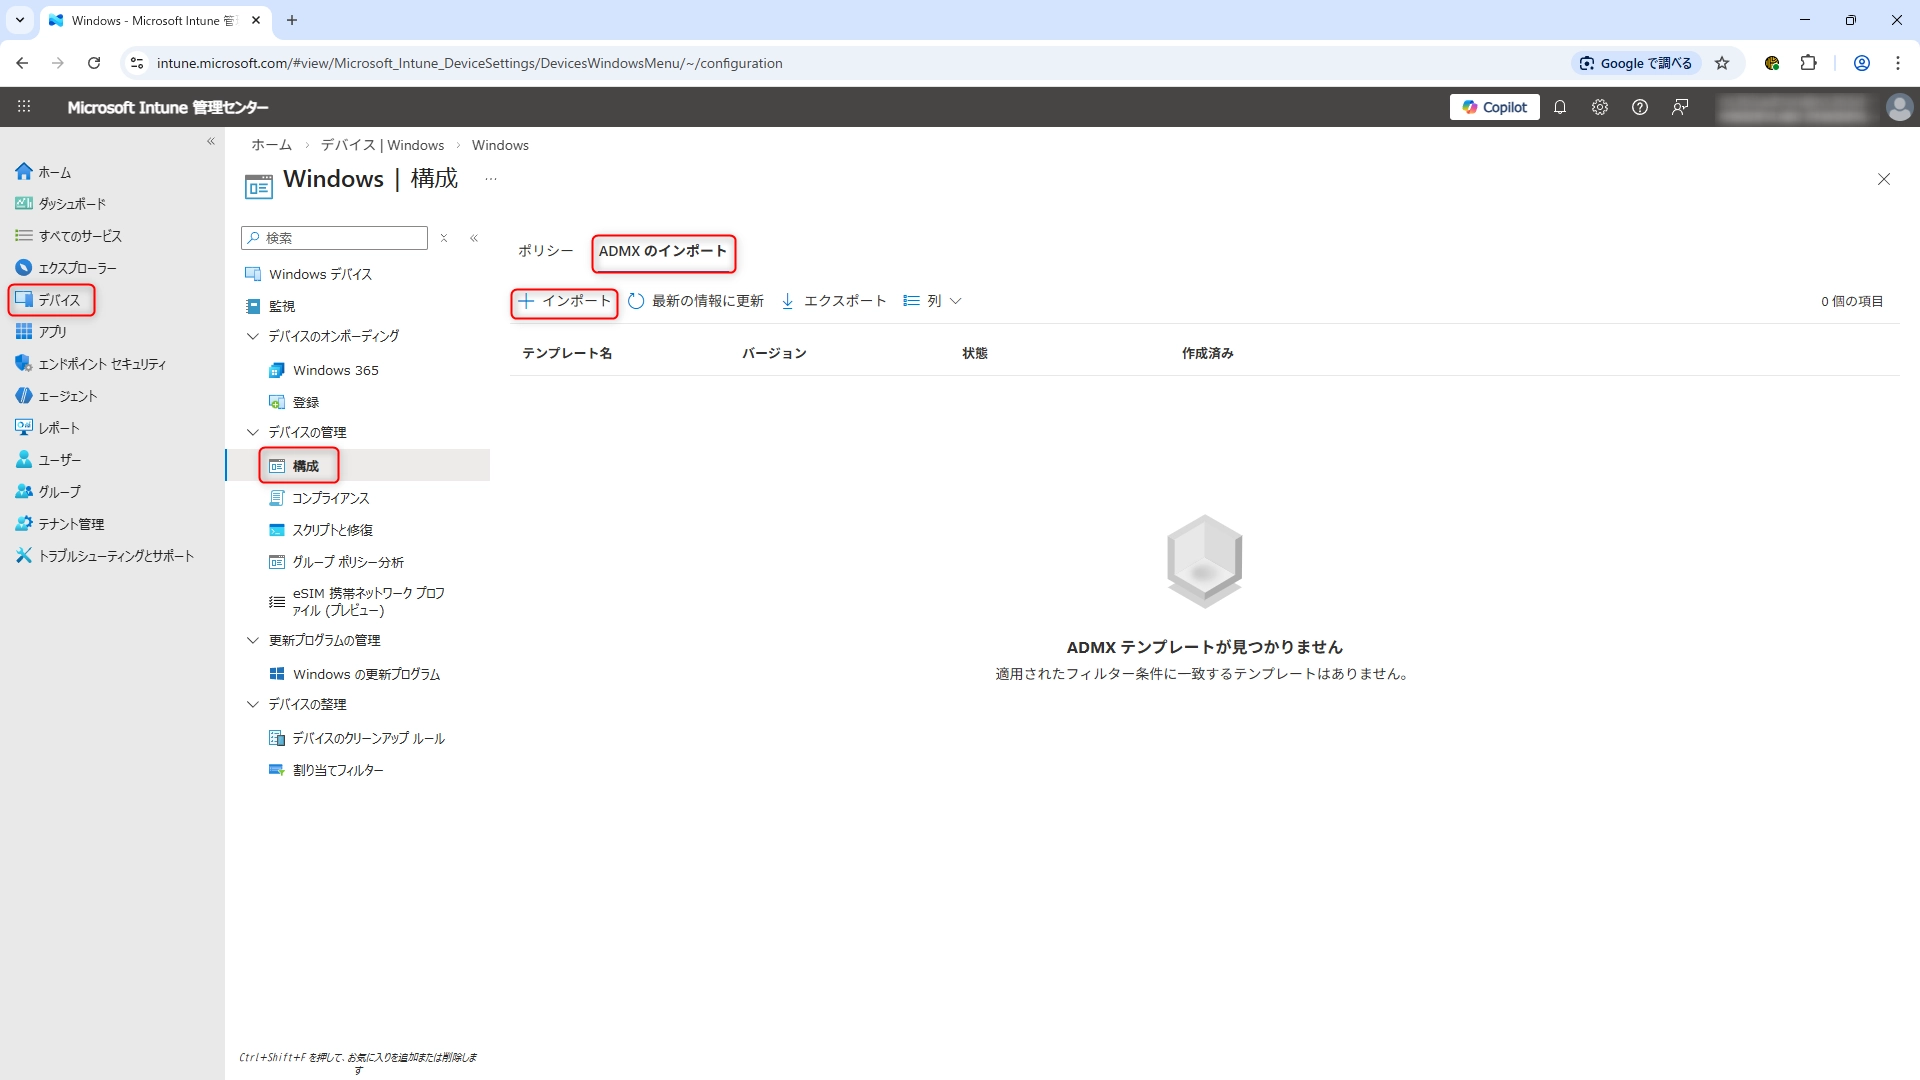
Task: Open the settings gear in the header
Action: click(1600, 107)
